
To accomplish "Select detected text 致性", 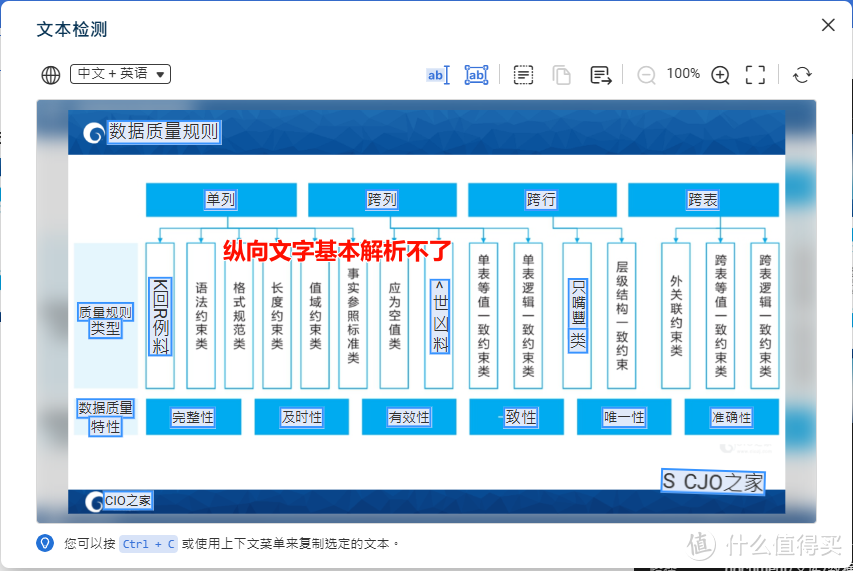I will point(521,418).
